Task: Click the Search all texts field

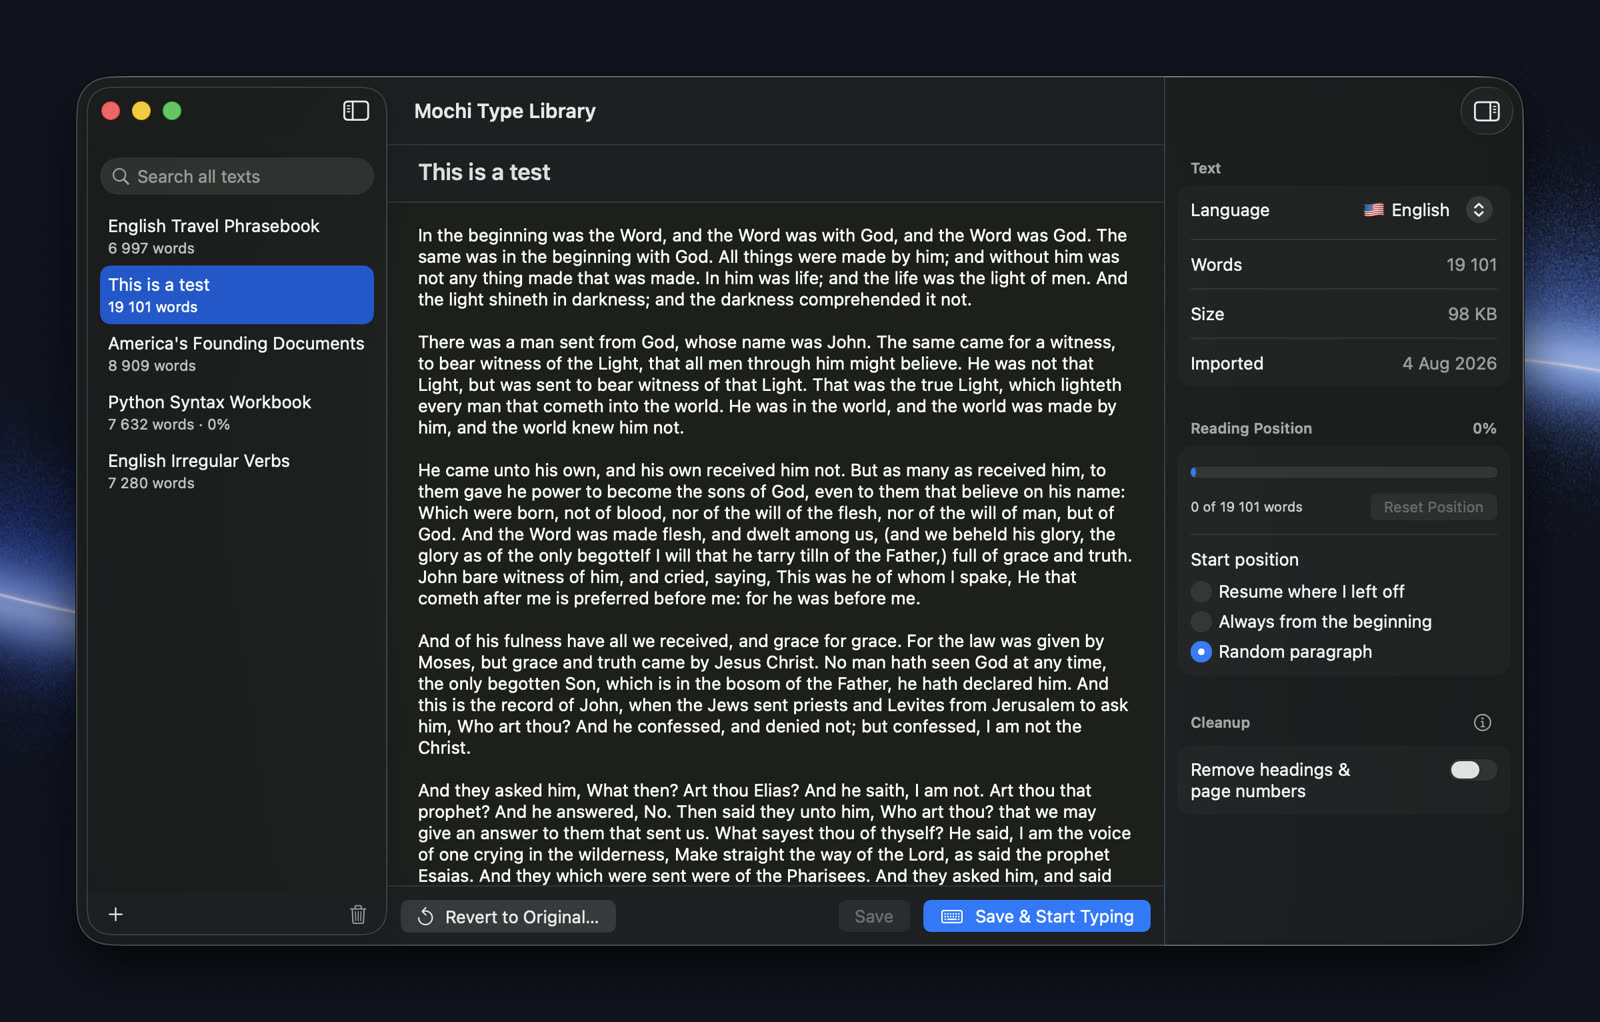Action: 237,176
